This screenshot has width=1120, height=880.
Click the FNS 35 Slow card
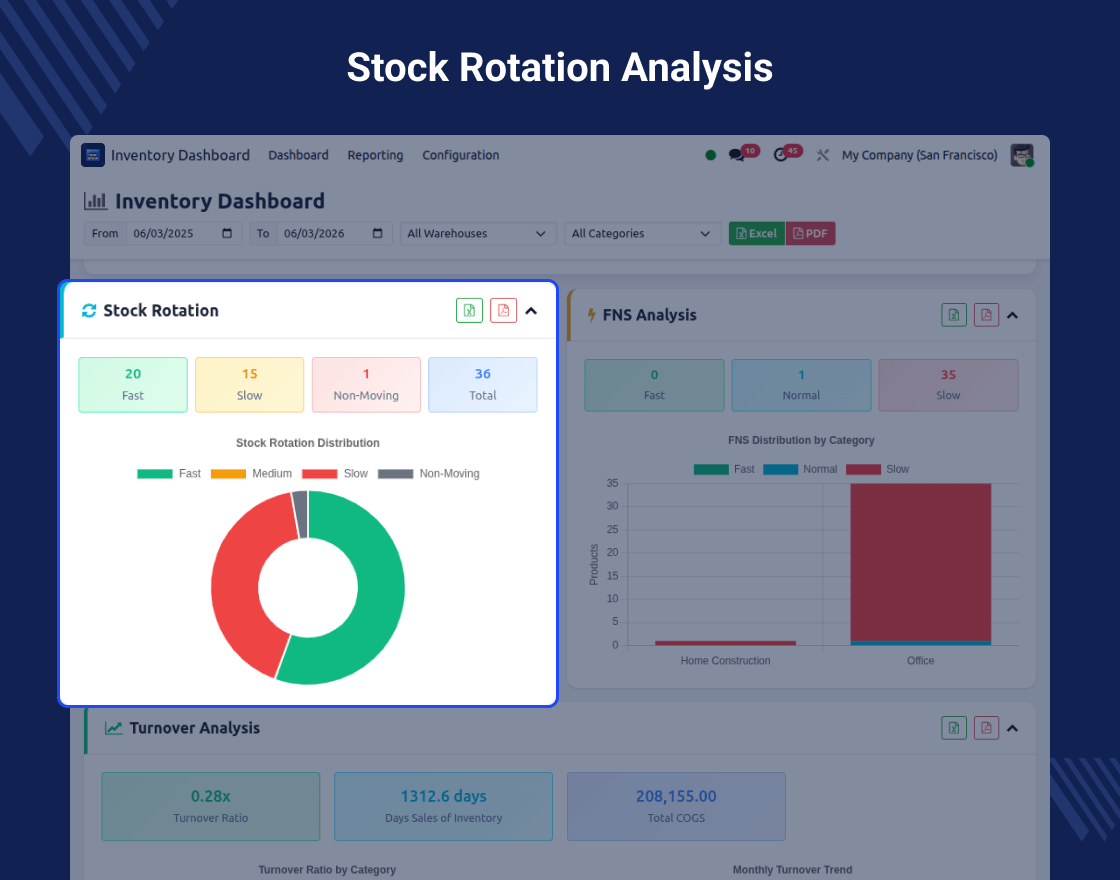pos(948,385)
